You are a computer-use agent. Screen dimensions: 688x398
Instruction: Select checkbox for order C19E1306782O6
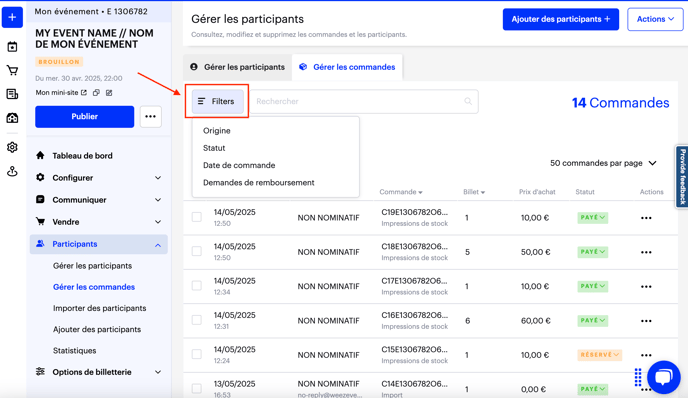pyautogui.click(x=197, y=217)
